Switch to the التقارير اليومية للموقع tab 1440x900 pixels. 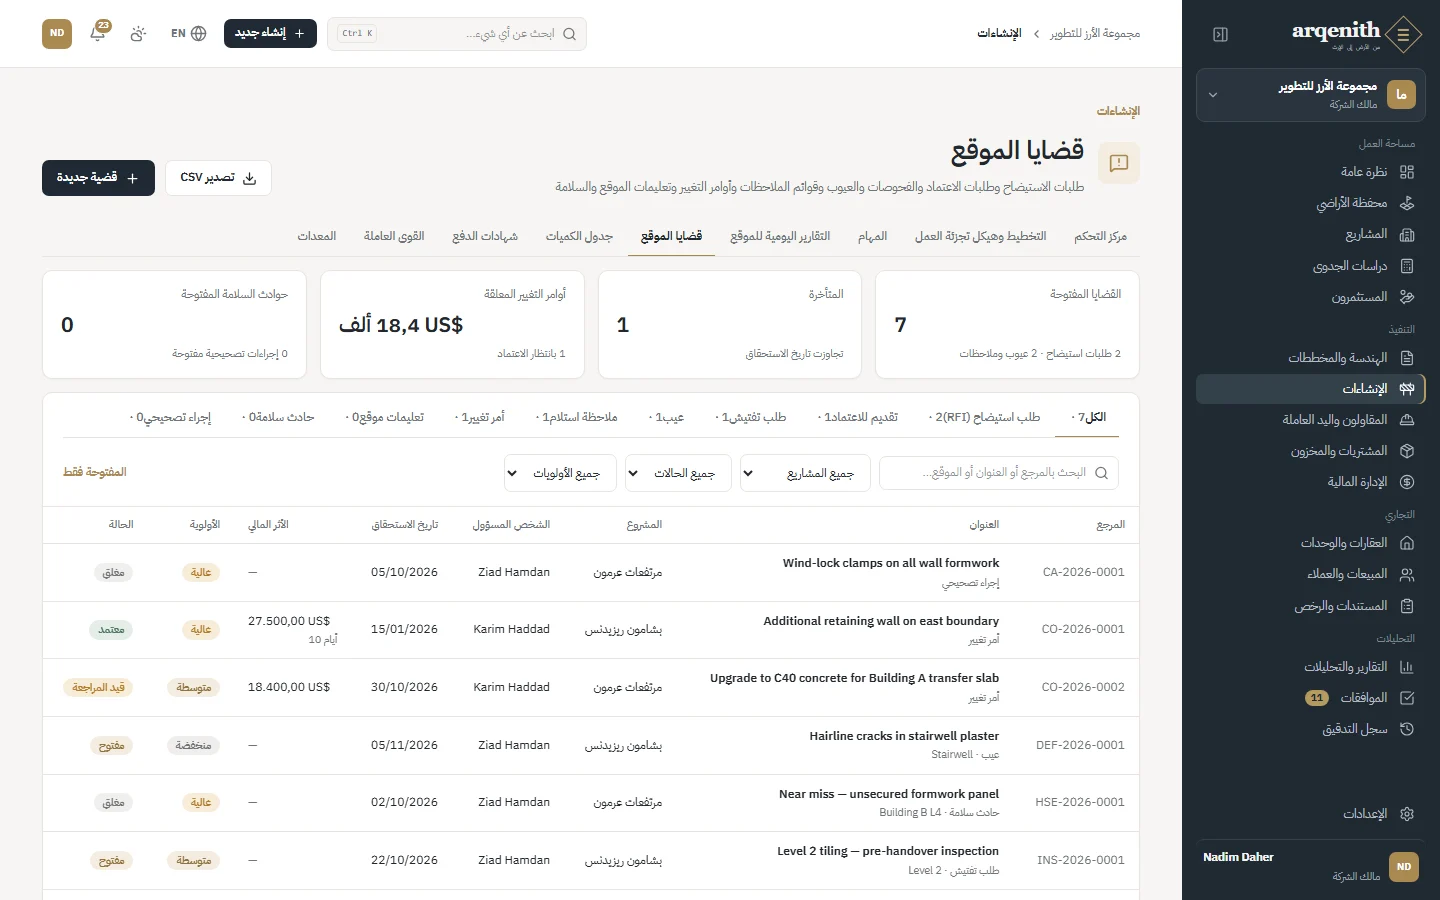(x=780, y=236)
